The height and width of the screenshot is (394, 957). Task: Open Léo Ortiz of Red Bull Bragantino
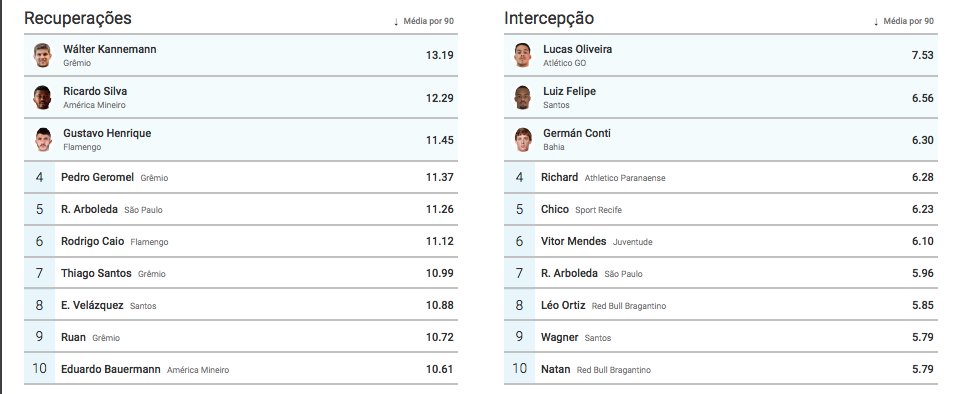pos(563,305)
